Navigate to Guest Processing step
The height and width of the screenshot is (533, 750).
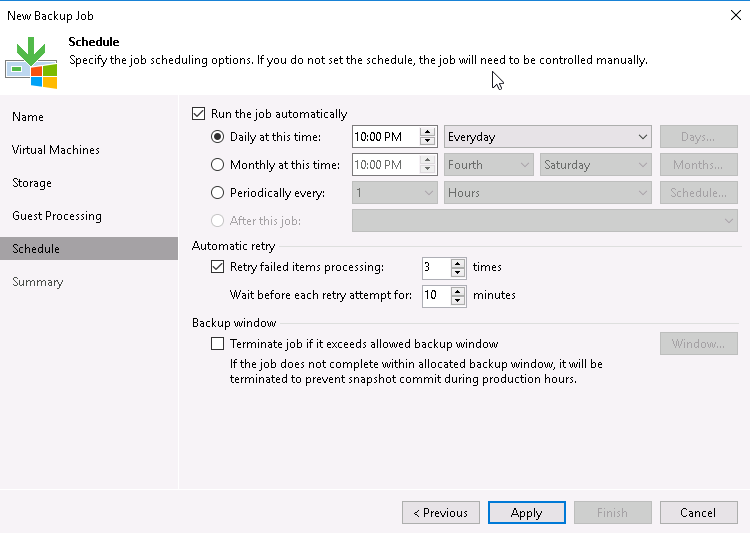(x=57, y=216)
